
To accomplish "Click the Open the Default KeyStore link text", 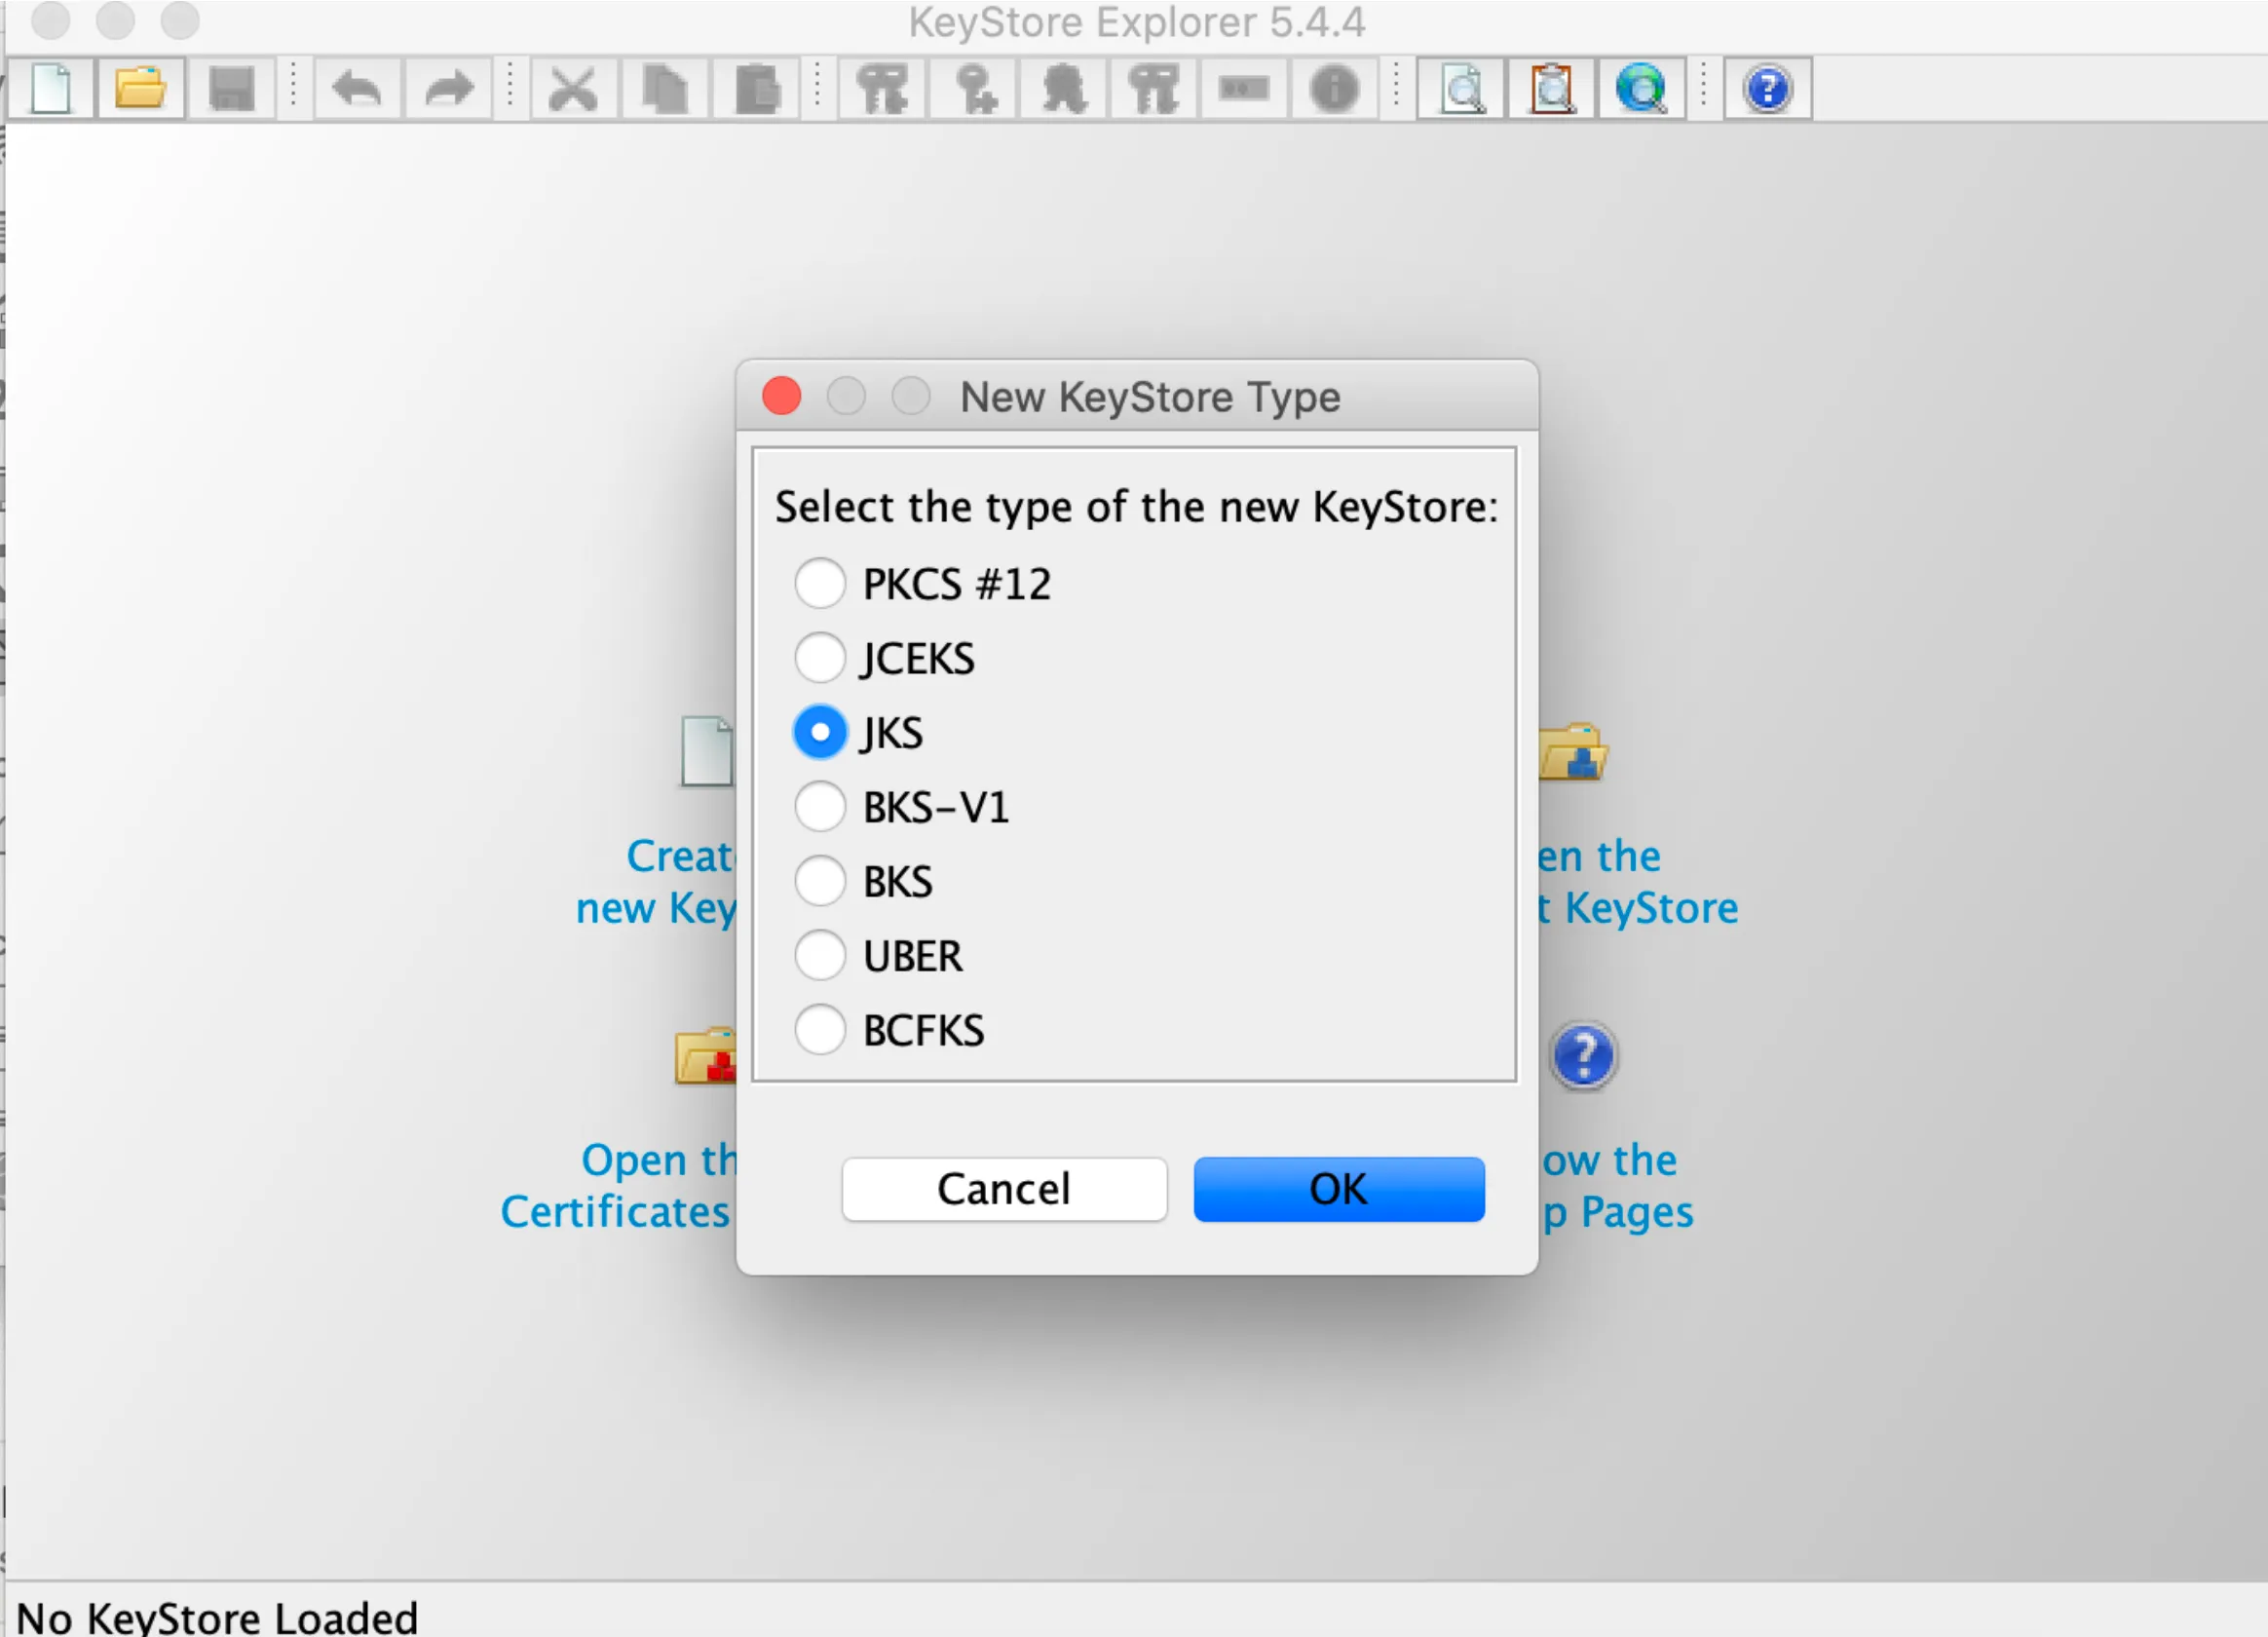I will (1639, 882).
